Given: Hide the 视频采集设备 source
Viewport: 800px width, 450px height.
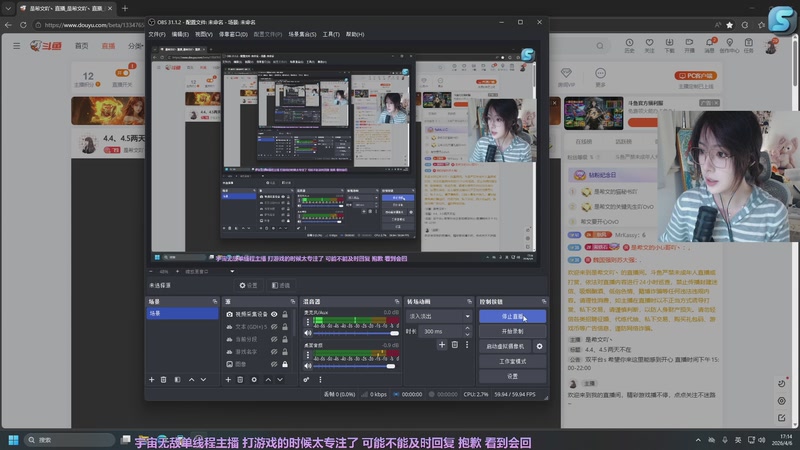Looking at the screenshot, I should pos(274,314).
